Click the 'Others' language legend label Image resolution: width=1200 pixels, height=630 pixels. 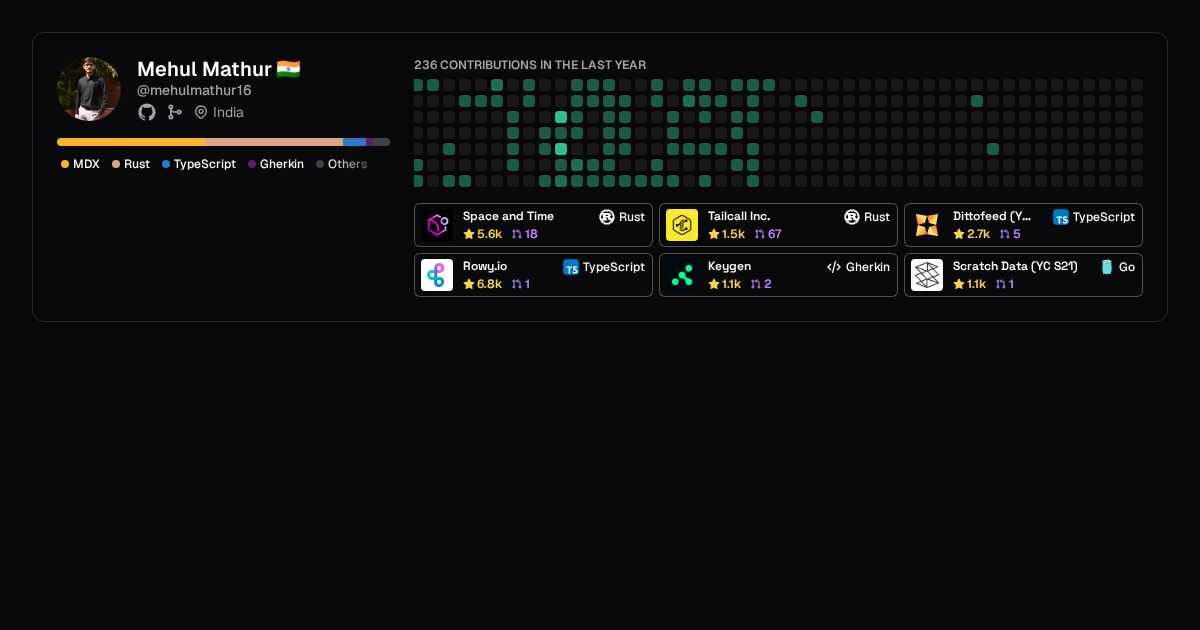point(347,164)
